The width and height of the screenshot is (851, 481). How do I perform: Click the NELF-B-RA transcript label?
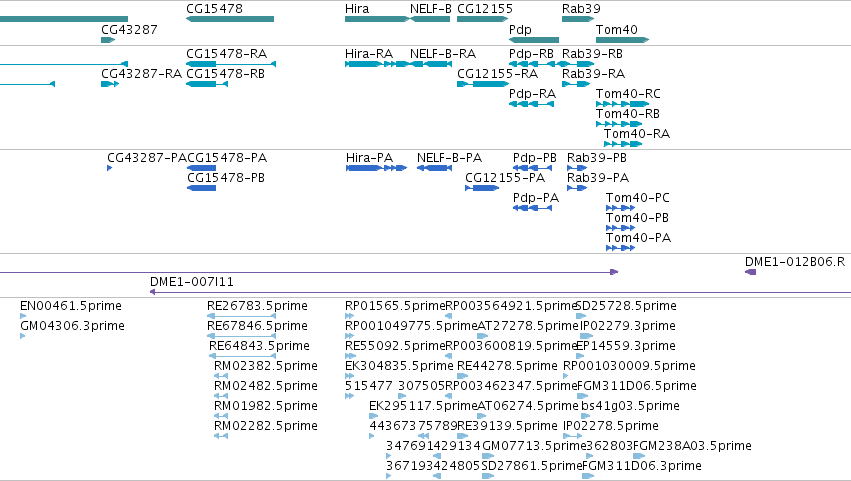tap(443, 54)
